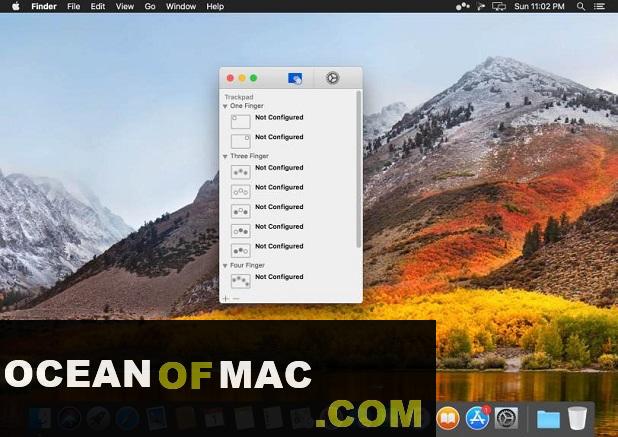Open the Finder menu
This screenshot has width=618, height=437.
44,6
